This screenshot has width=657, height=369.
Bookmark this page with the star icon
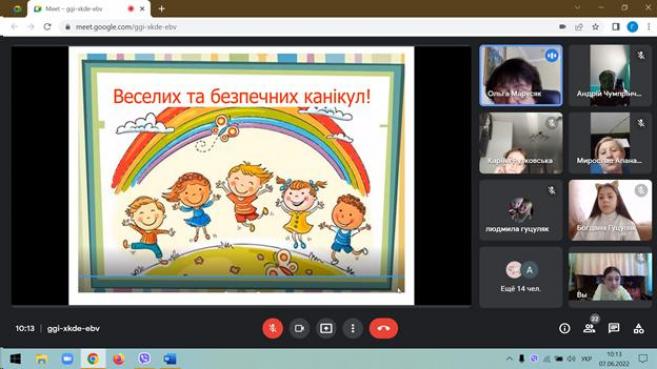(x=595, y=27)
